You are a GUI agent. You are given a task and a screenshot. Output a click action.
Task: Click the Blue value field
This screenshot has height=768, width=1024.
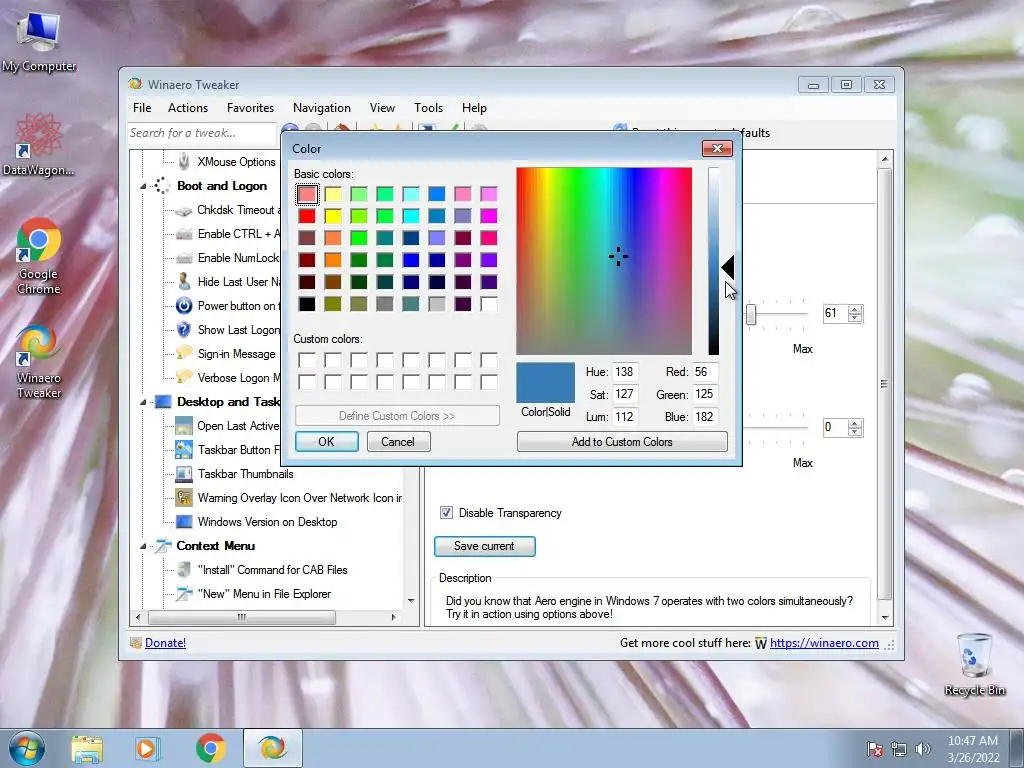(705, 417)
